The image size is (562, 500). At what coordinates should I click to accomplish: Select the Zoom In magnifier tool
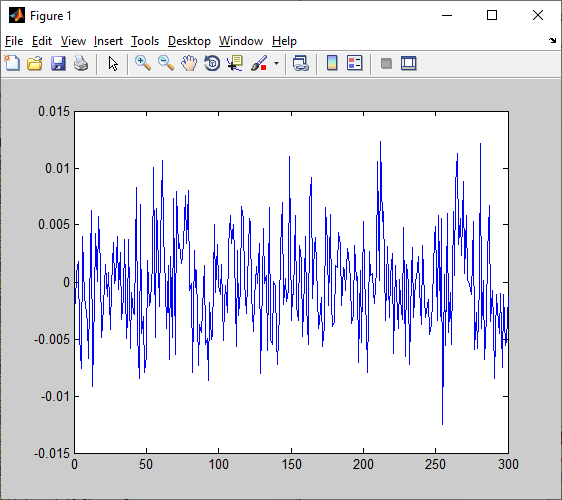click(143, 63)
